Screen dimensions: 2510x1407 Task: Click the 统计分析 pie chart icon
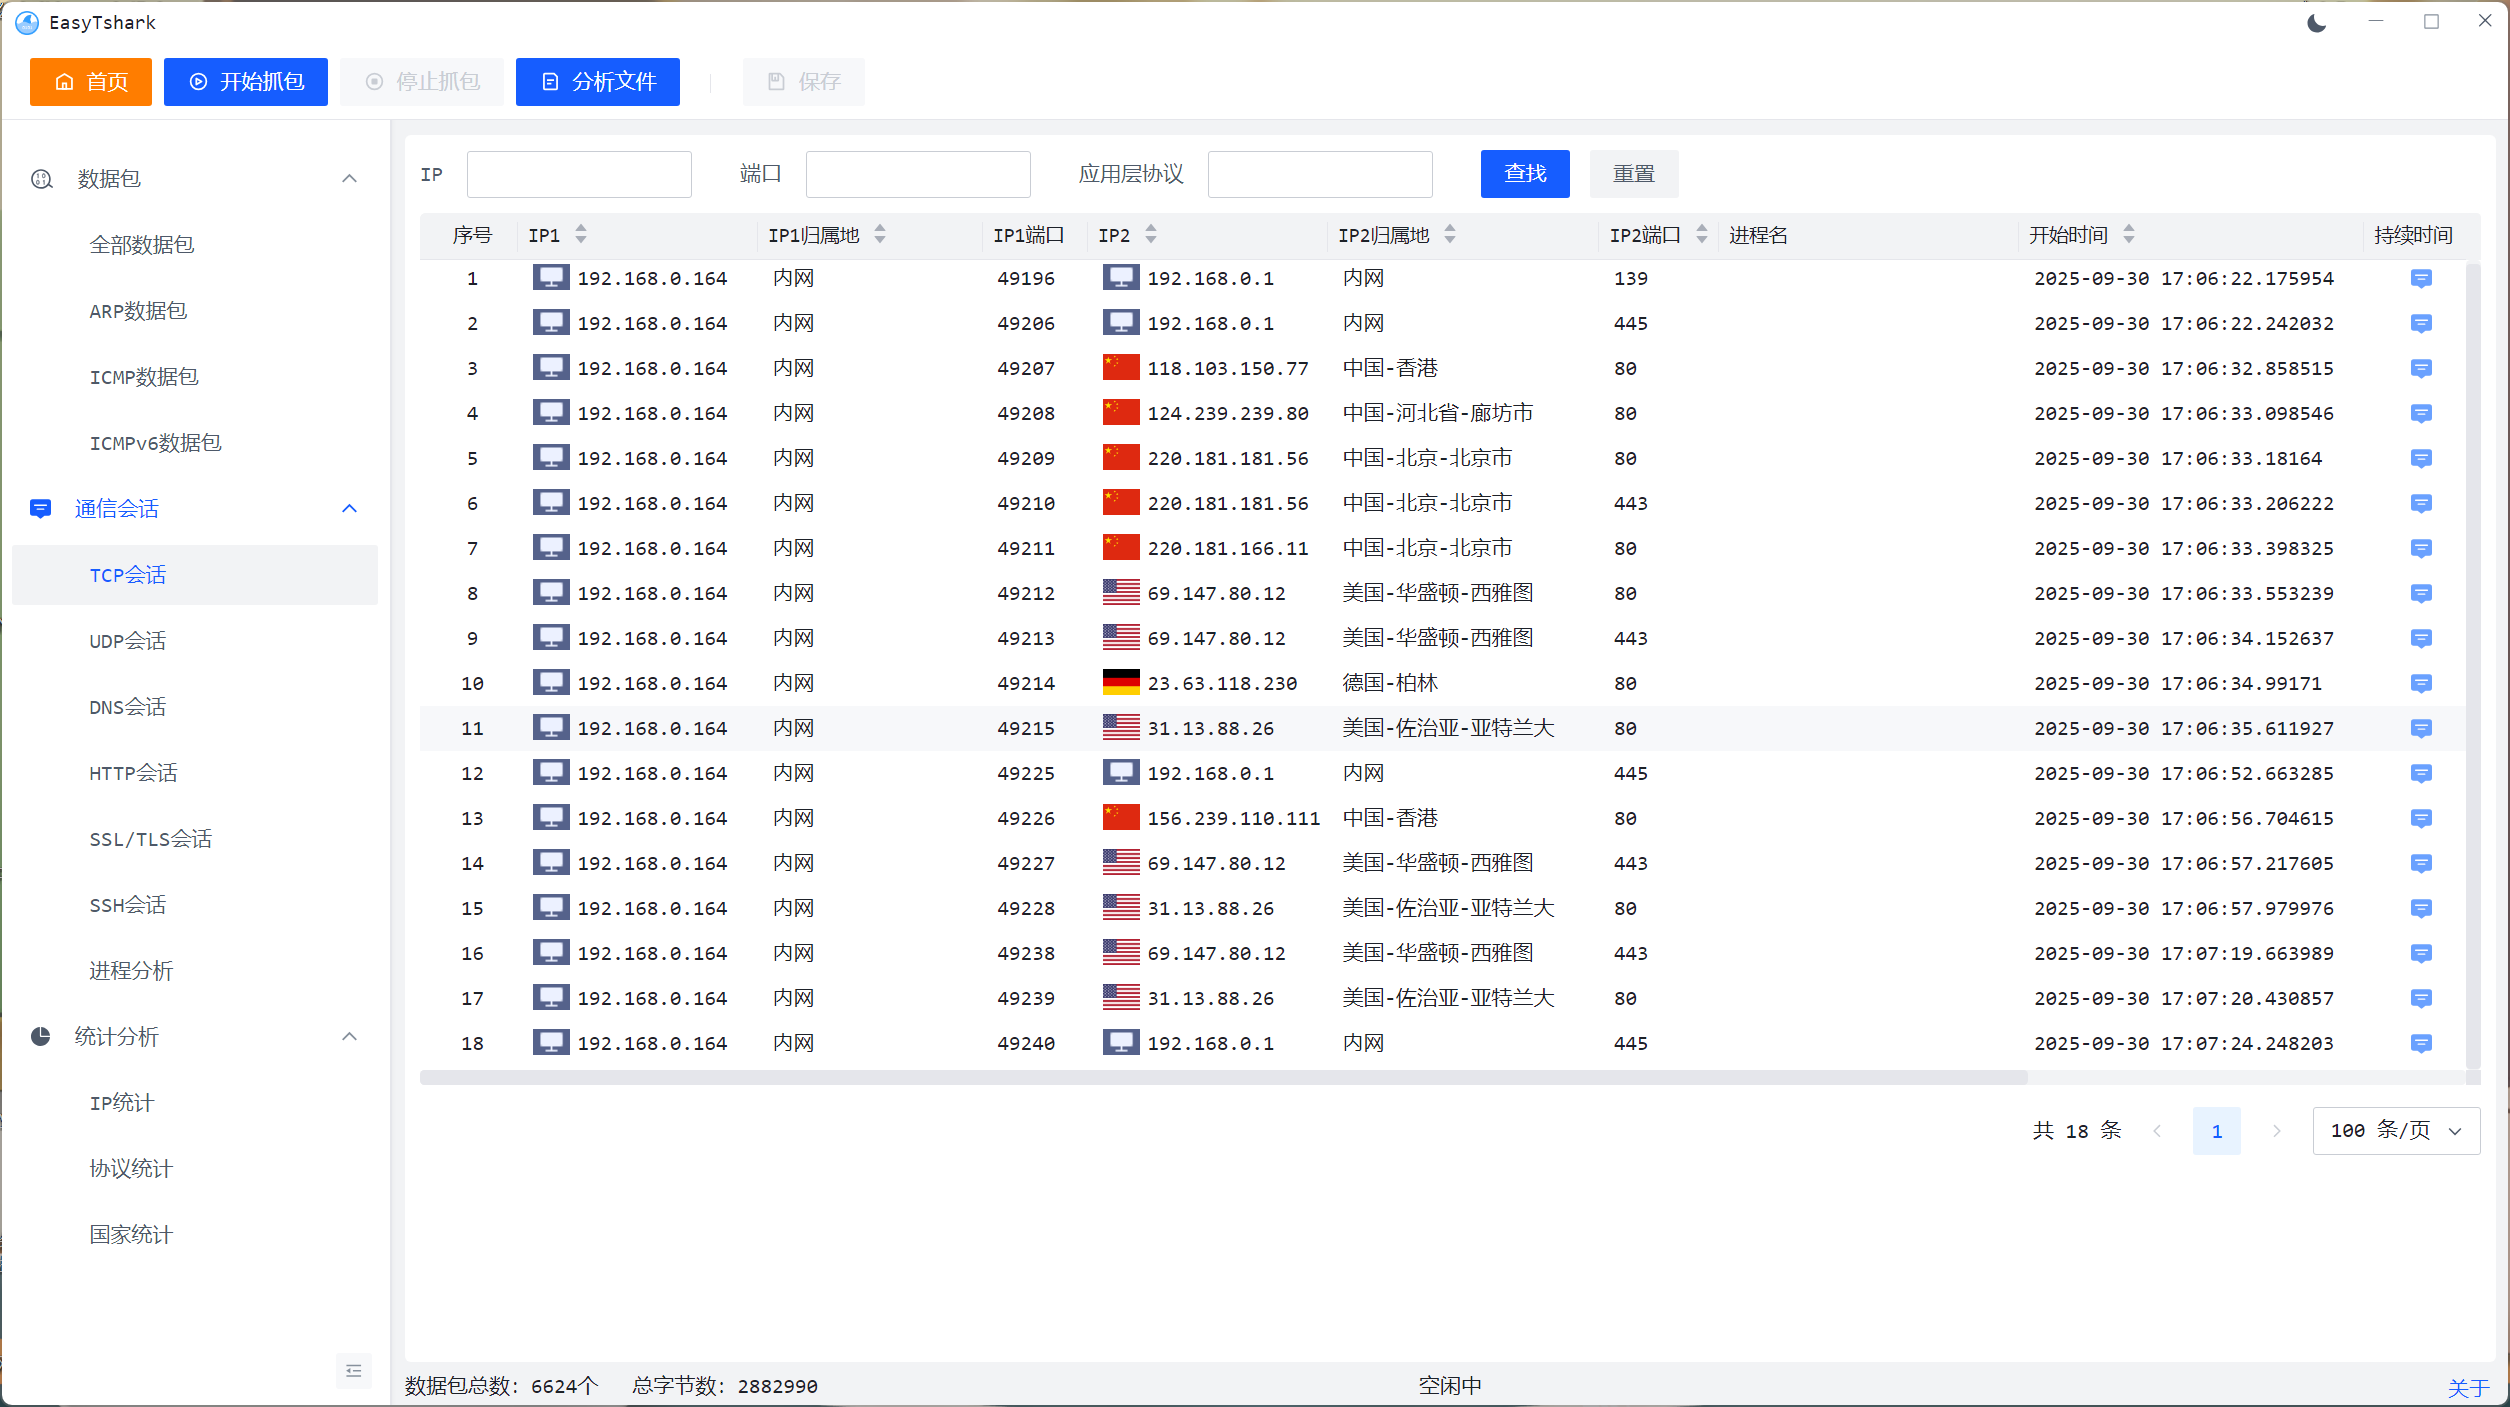(x=41, y=1037)
